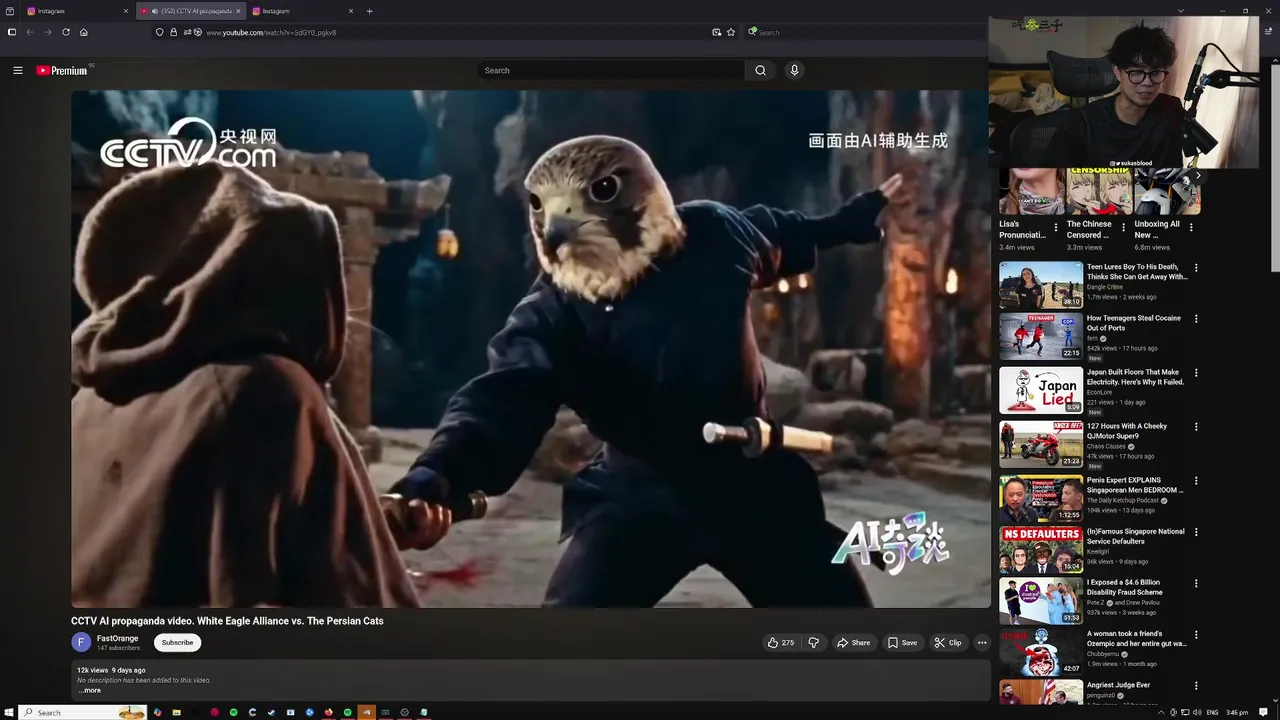Image resolution: width=1280 pixels, height=720 pixels.
Task: Open the Windows Start menu
Action: 10,712
